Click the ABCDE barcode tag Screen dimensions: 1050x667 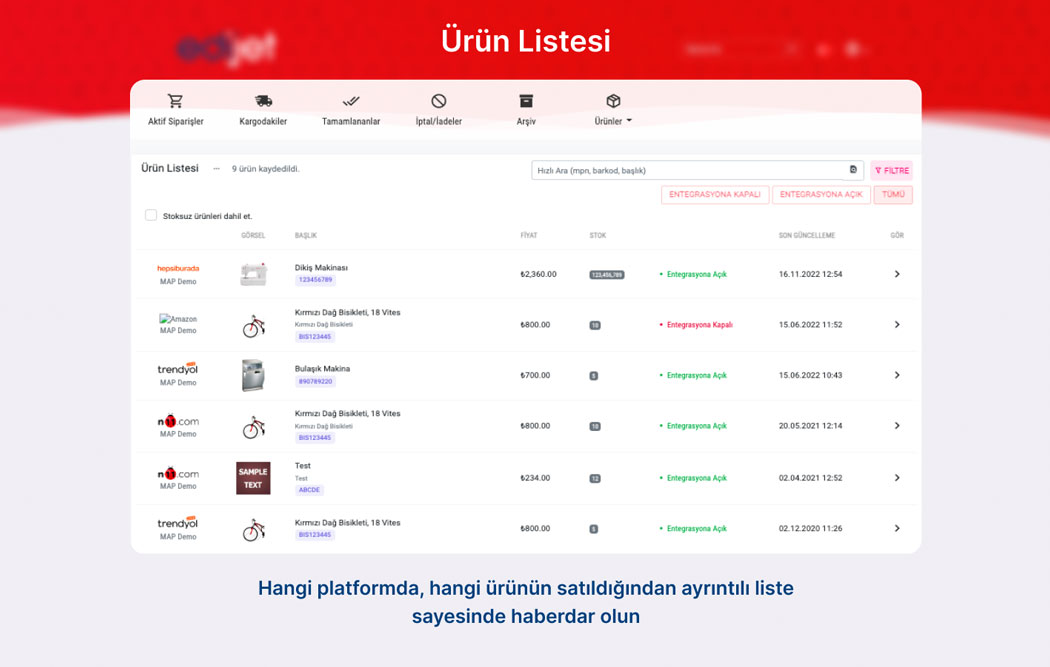(x=309, y=490)
